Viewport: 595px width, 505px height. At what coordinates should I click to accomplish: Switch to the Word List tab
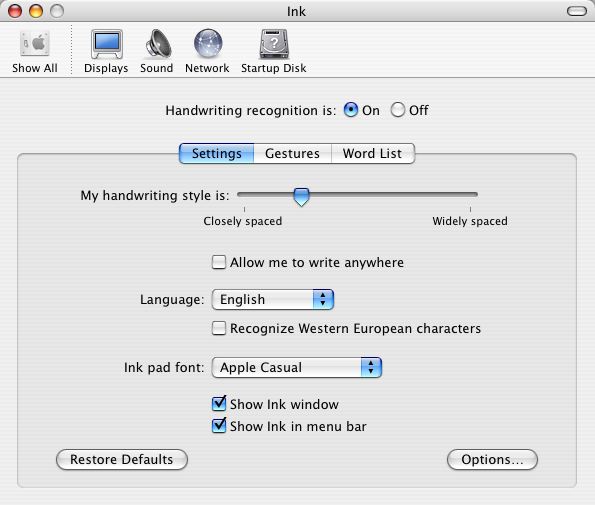[x=373, y=154]
